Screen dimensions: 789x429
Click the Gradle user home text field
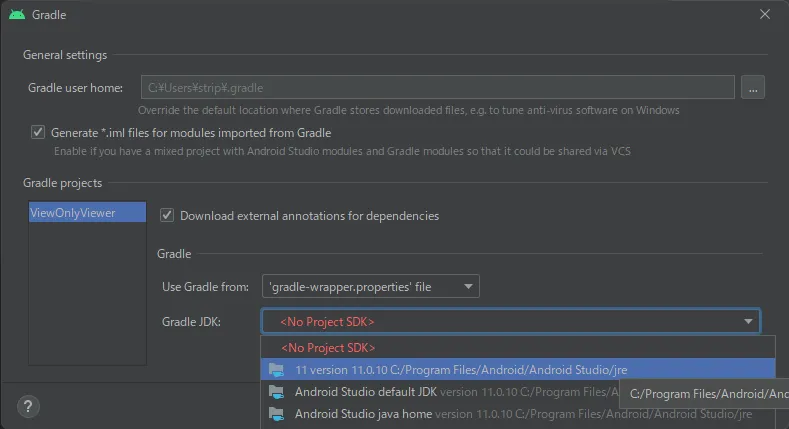coord(437,88)
